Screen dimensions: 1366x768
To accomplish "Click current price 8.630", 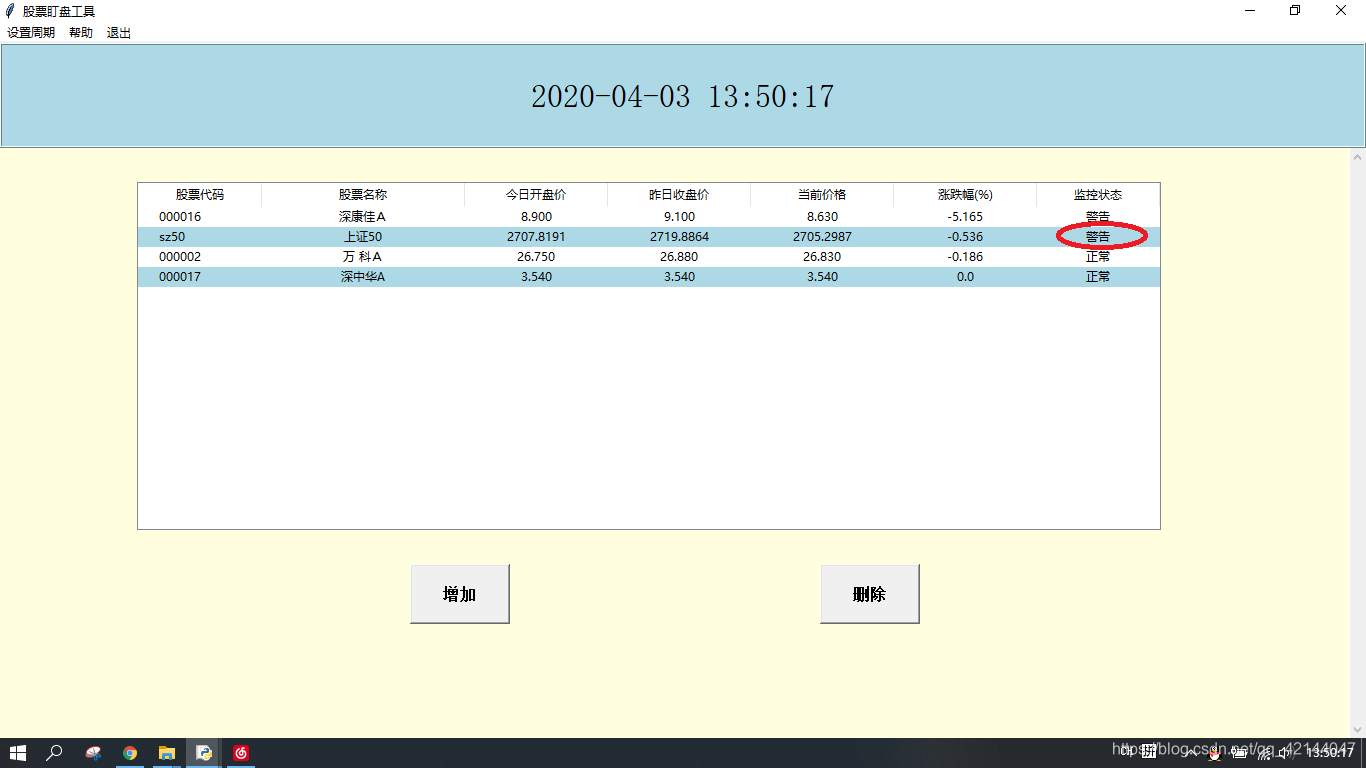I will (822, 217).
